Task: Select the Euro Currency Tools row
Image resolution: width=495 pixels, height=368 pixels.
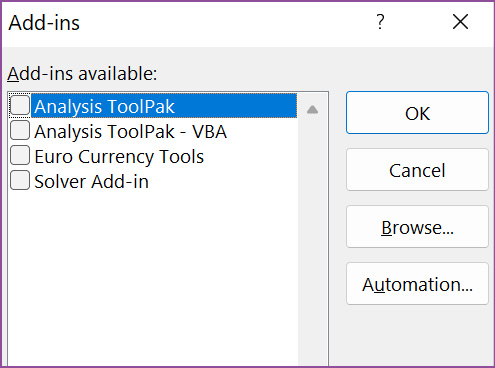Action: [153, 156]
